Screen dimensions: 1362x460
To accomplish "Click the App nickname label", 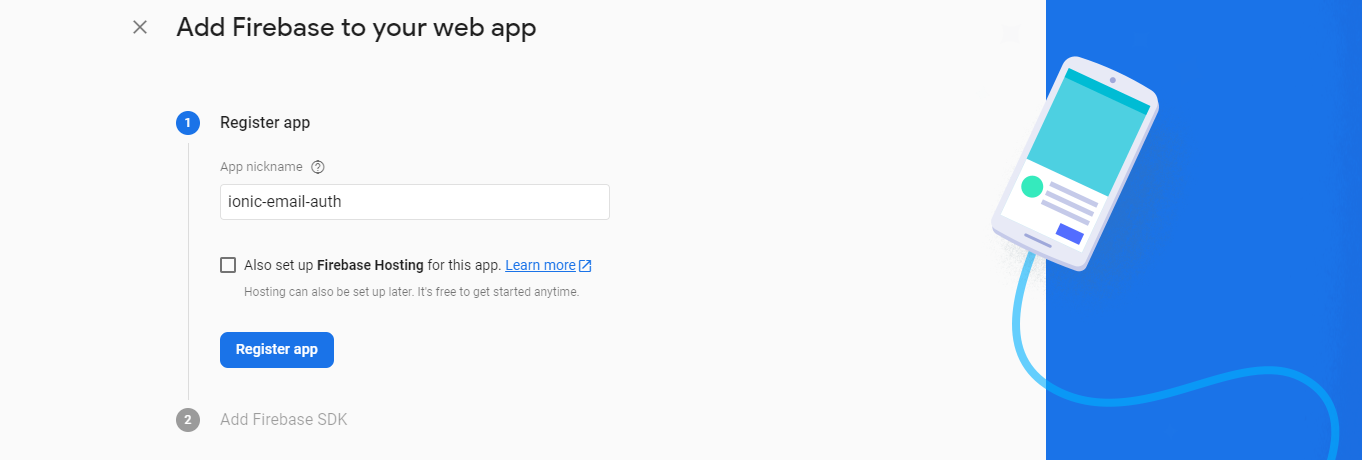I will tap(261, 167).
